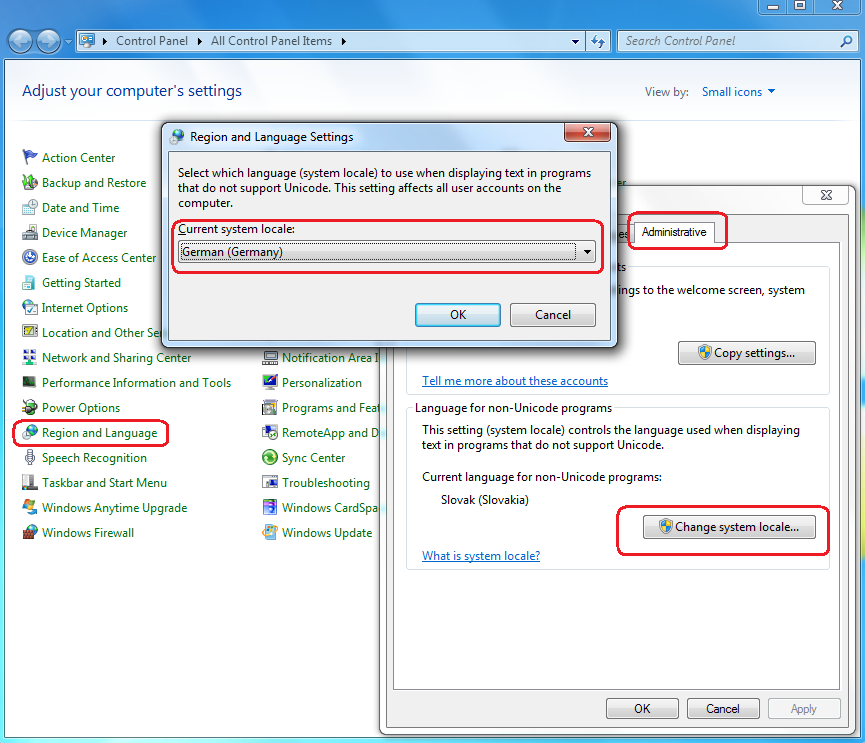Click the Search Control Panel input field
Viewport: 865px width, 743px height.
point(728,41)
